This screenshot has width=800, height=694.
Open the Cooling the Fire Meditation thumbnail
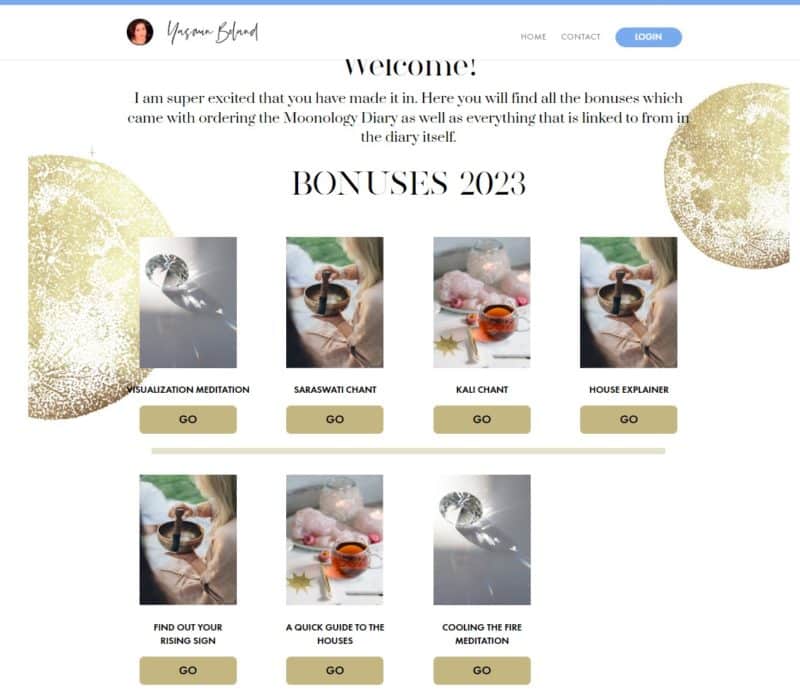tap(482, 540)
